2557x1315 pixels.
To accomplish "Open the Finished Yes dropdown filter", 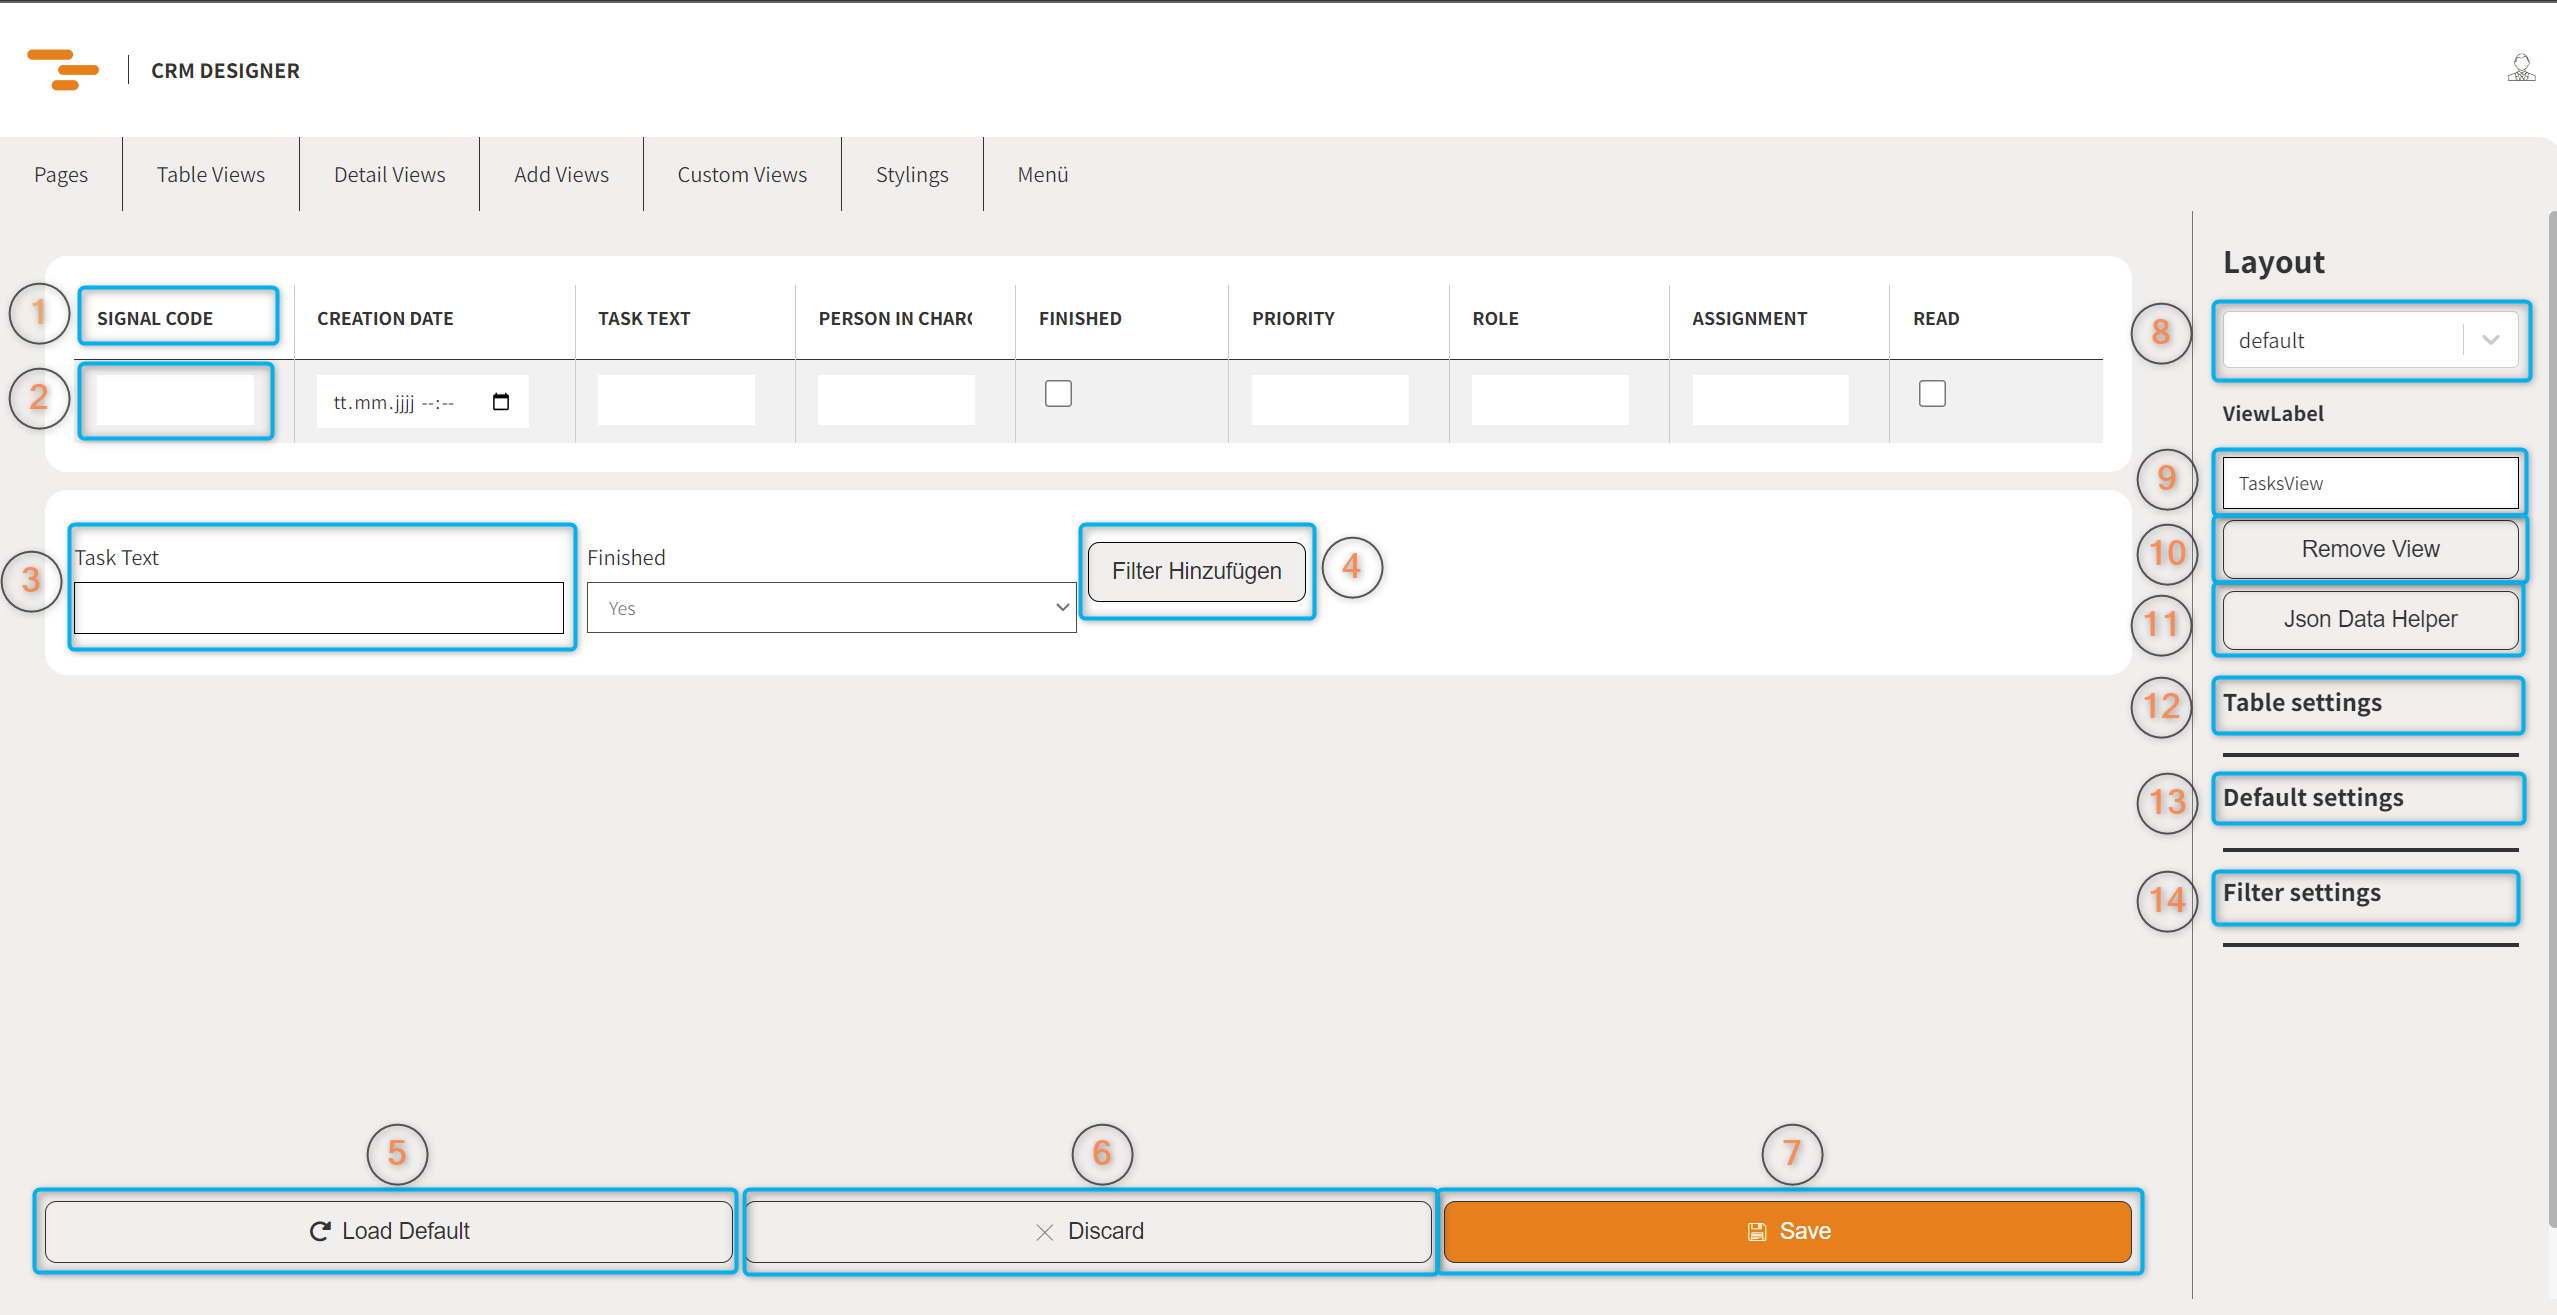I will pyautogui.click(x=831, y=608).
